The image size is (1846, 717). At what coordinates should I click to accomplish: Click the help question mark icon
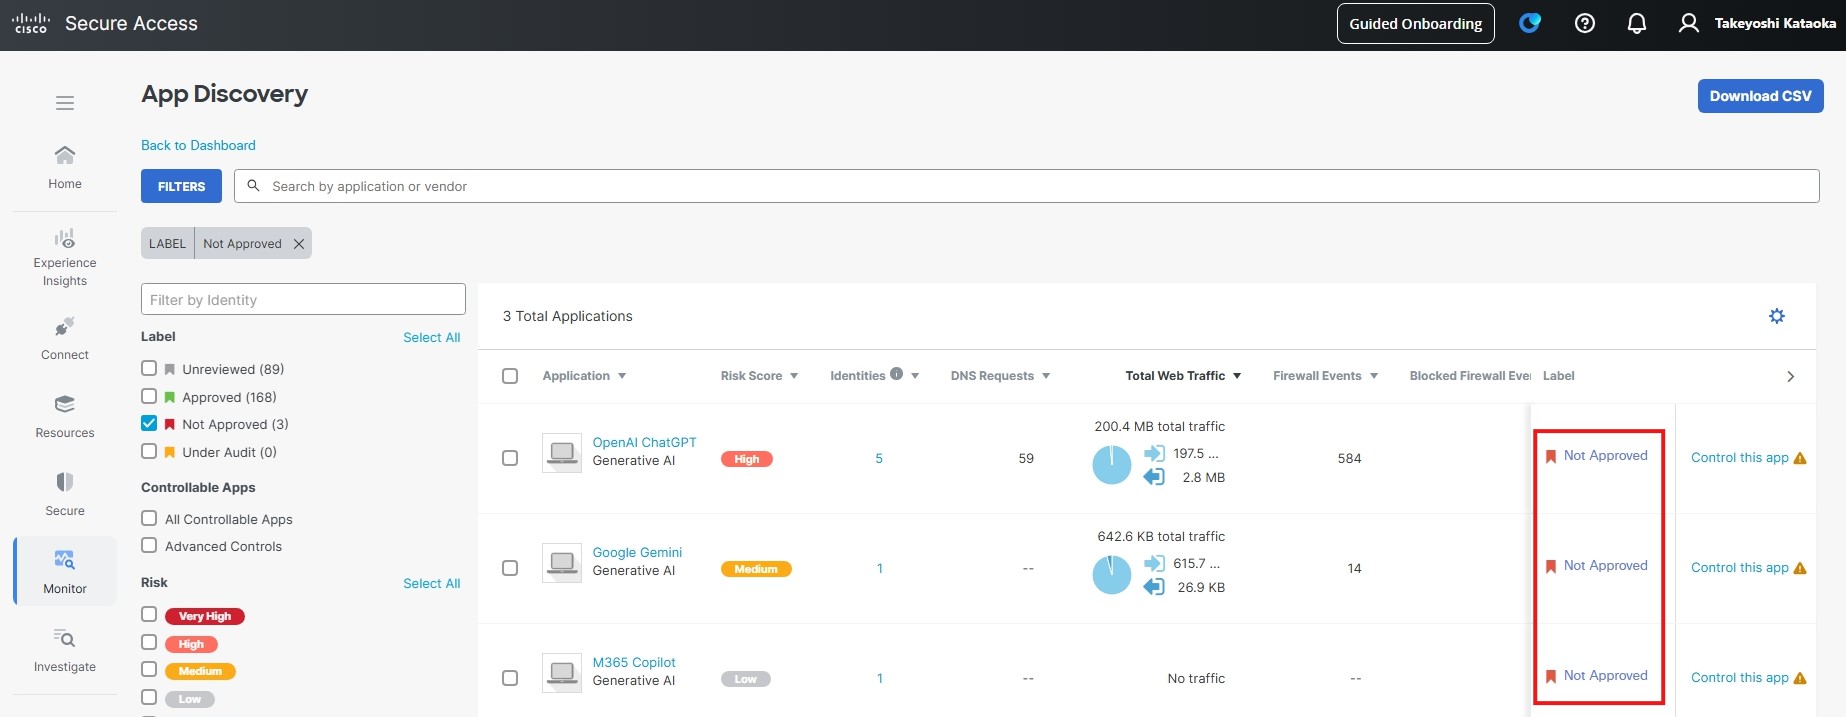tap(1584, 23)
